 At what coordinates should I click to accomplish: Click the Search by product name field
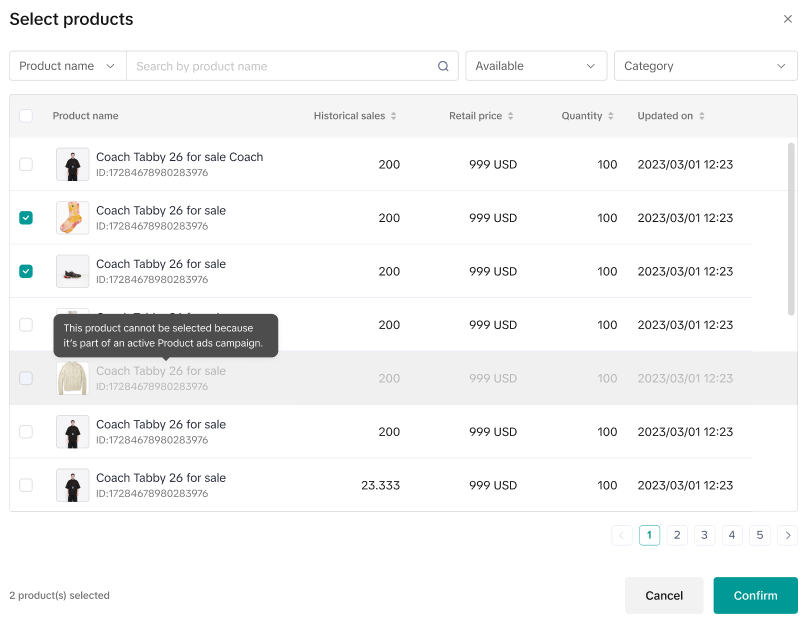pyautogui.click(x=280, y=66)
